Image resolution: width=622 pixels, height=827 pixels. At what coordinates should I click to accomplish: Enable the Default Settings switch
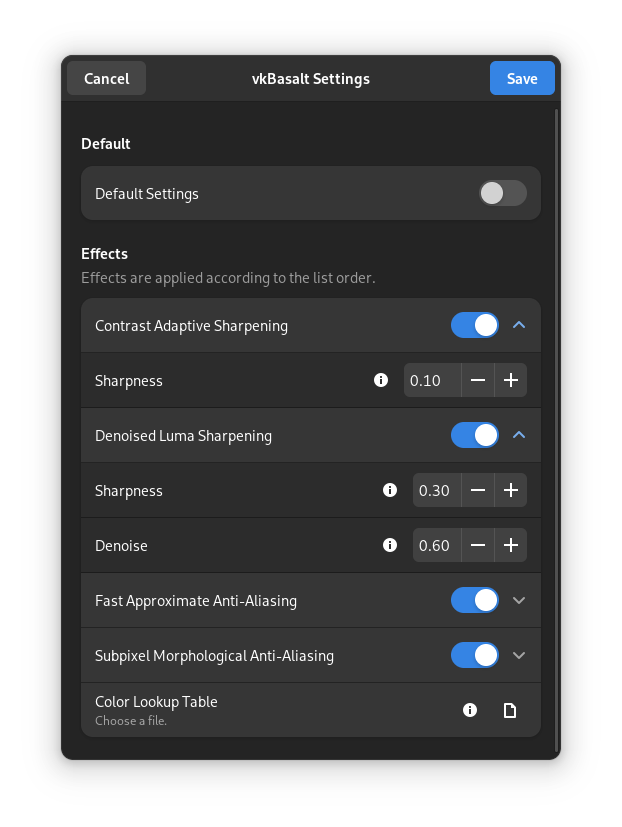click(502, 193)
